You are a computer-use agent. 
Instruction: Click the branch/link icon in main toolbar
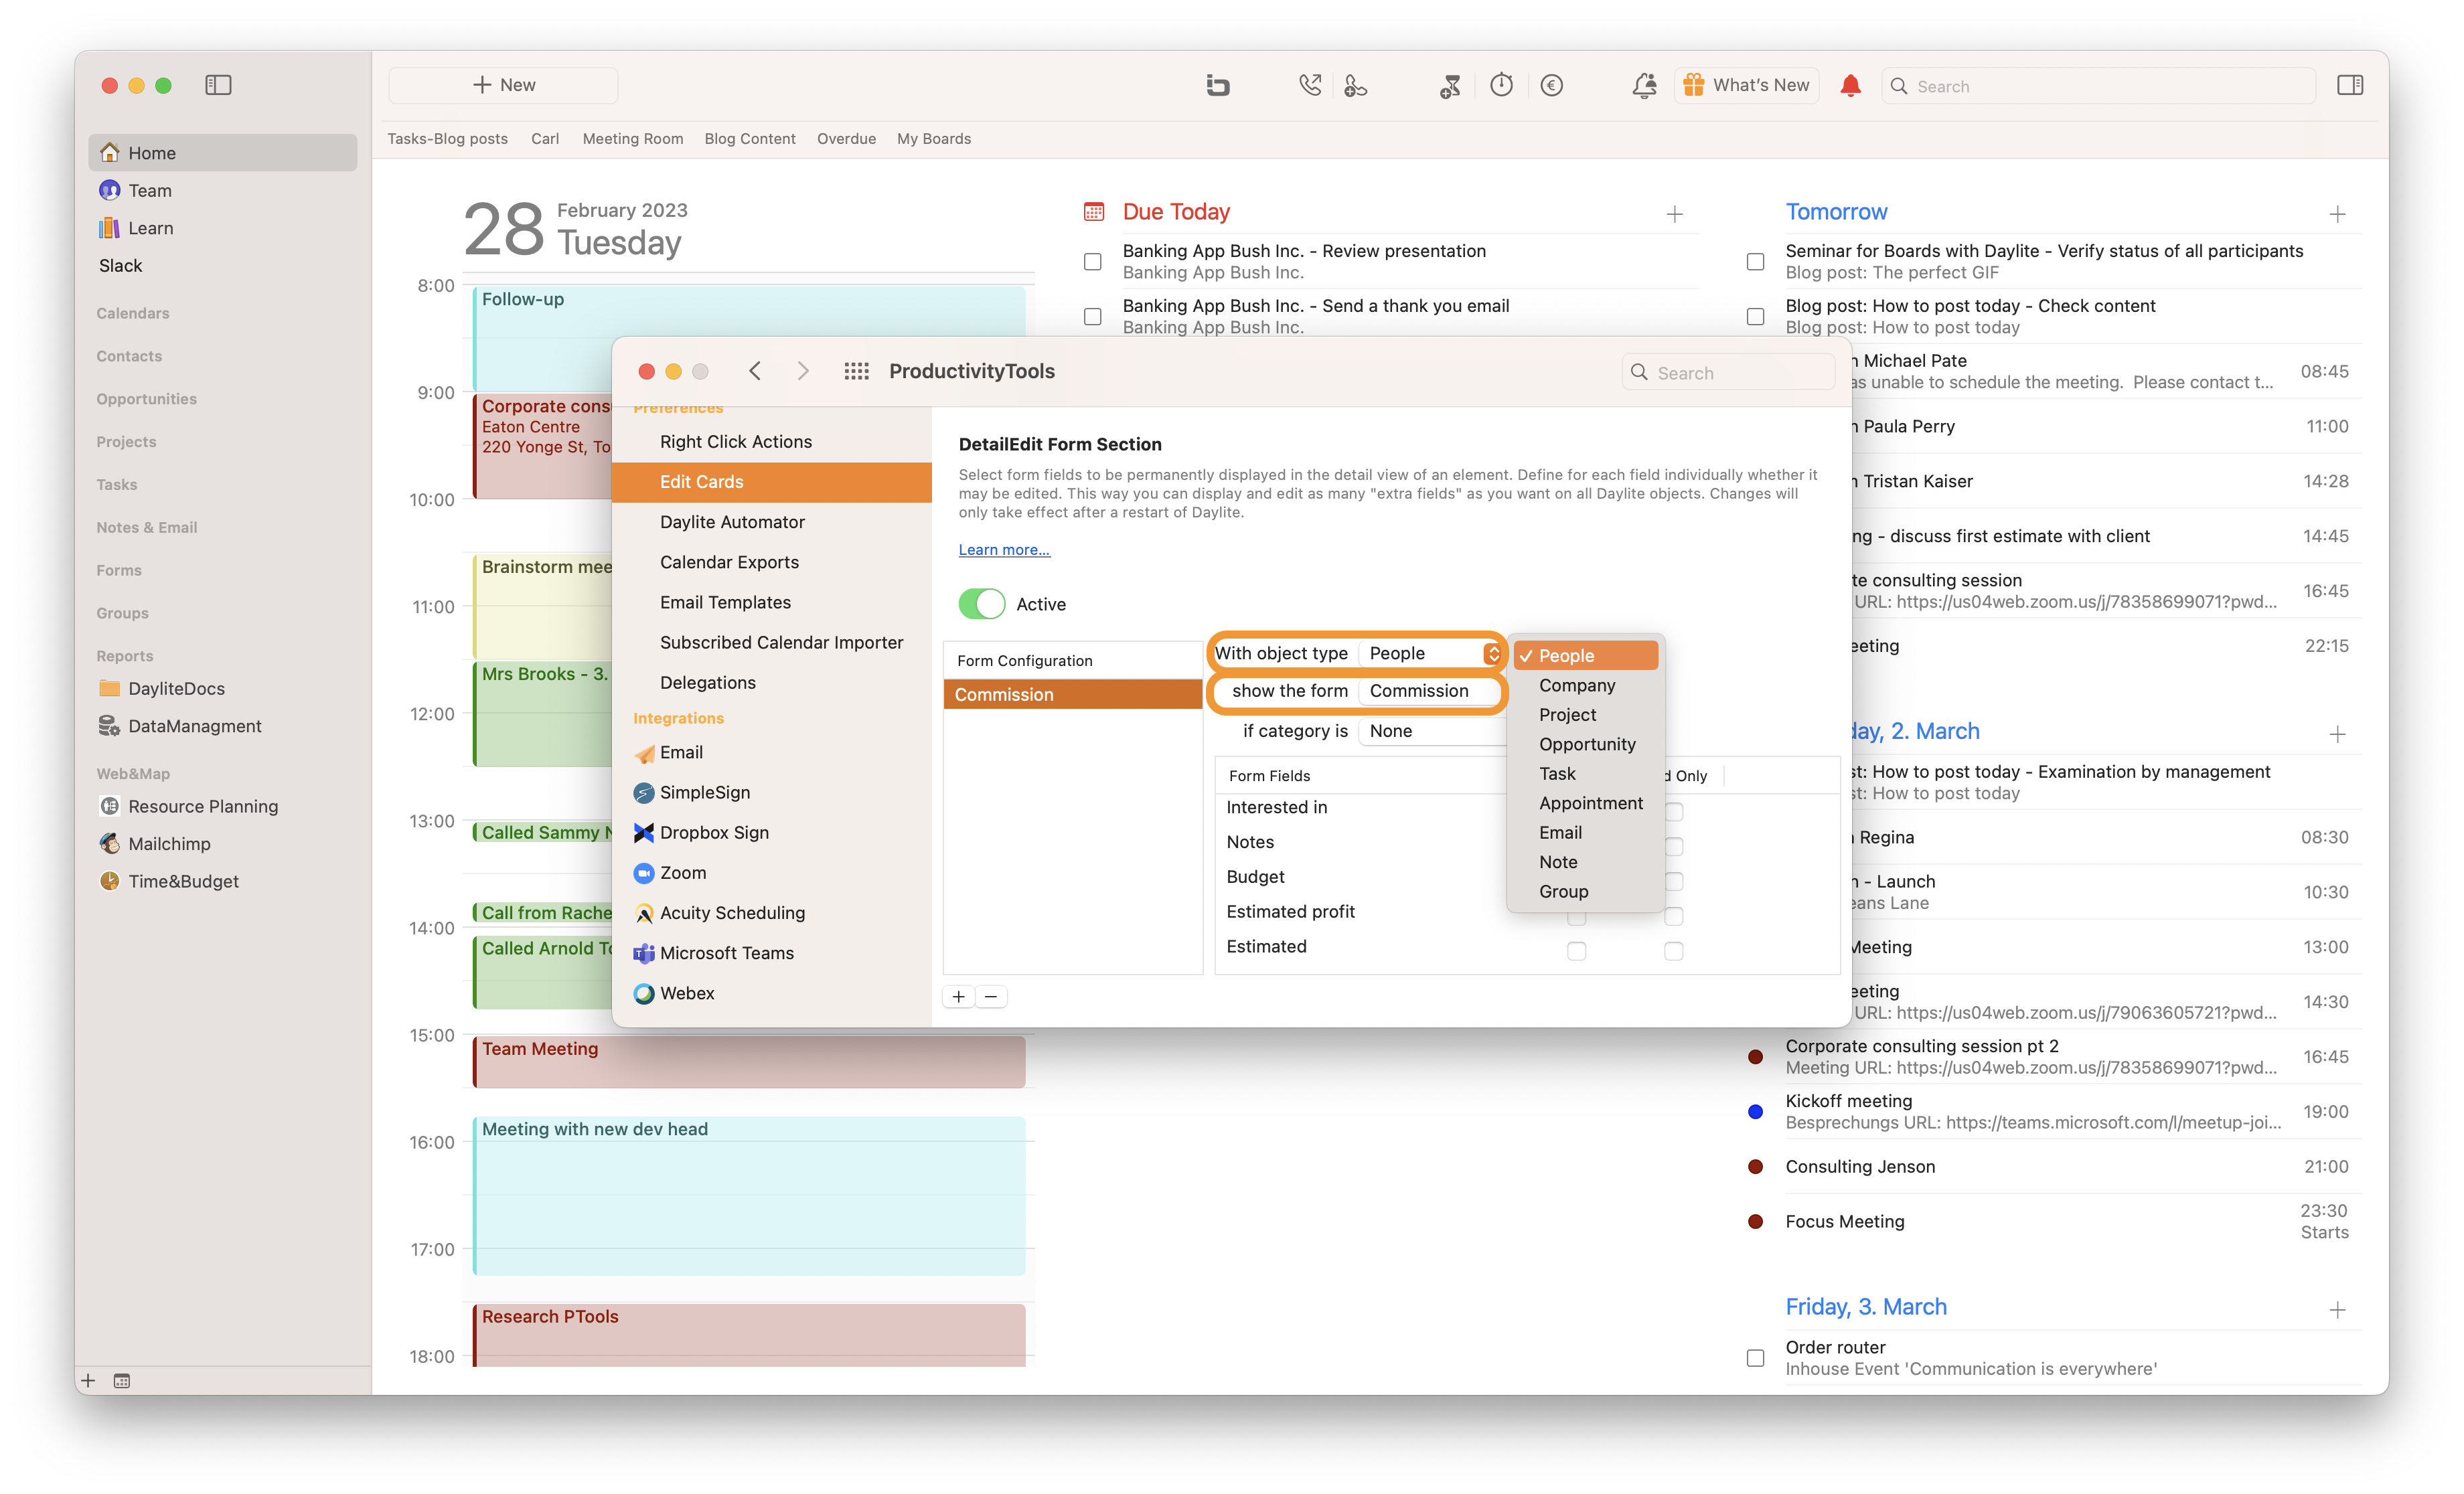pos(1217,85)
